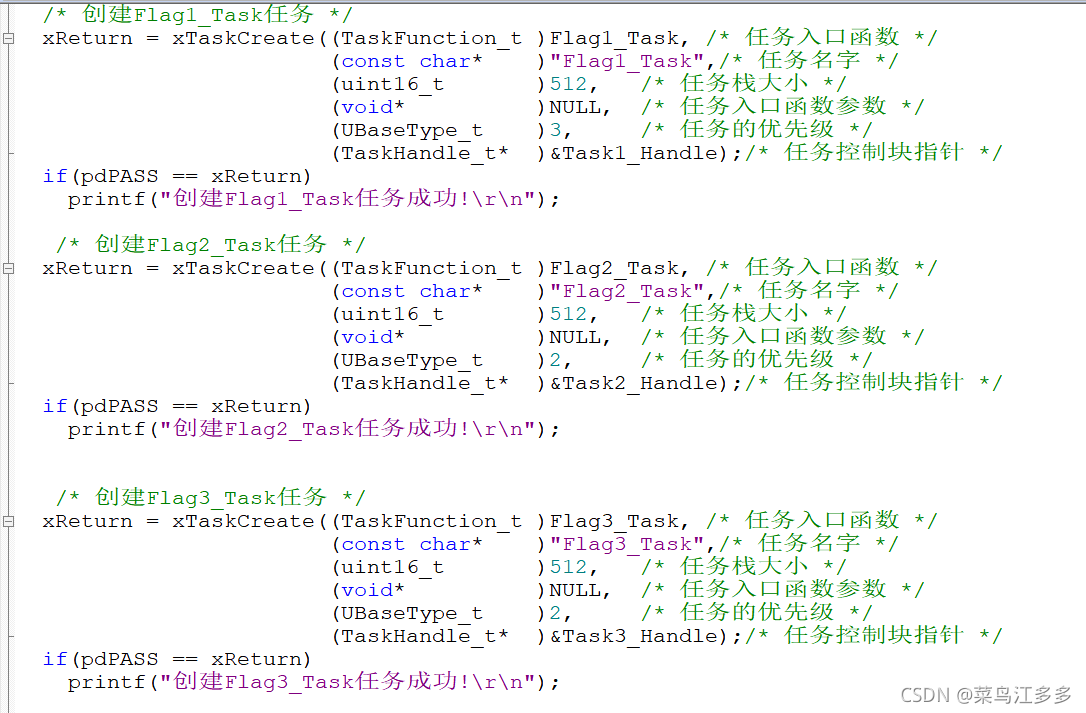
Task: Click the 任务入口函数参数 comment in Flag1 block
Action: (x=783, y=107)
